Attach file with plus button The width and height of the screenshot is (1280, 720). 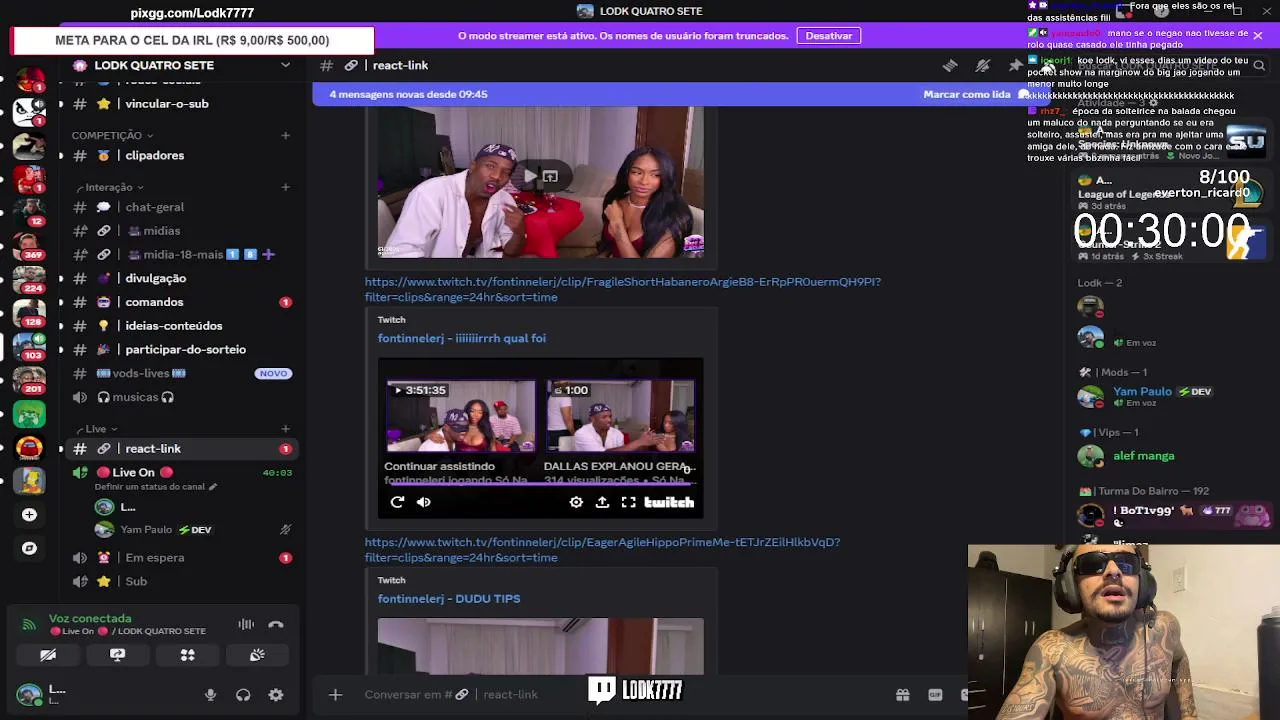coord(335,695)
